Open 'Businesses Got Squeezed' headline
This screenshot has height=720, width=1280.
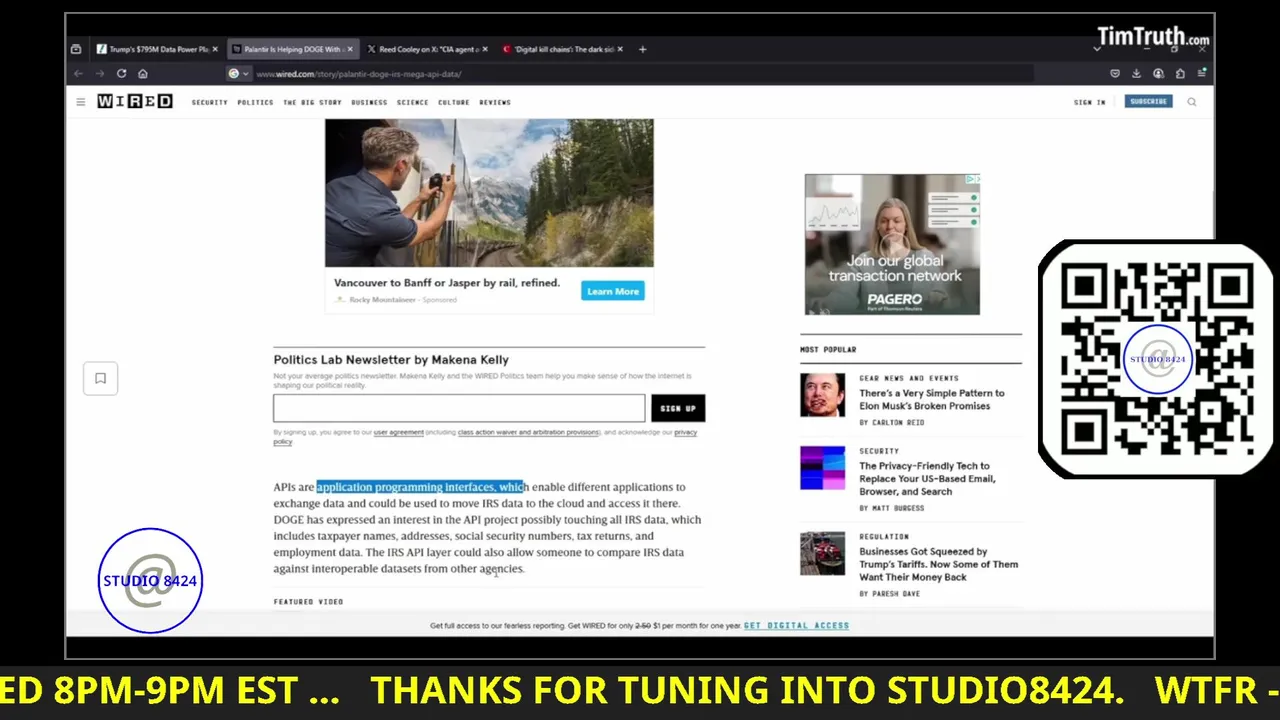pos(938,564)
